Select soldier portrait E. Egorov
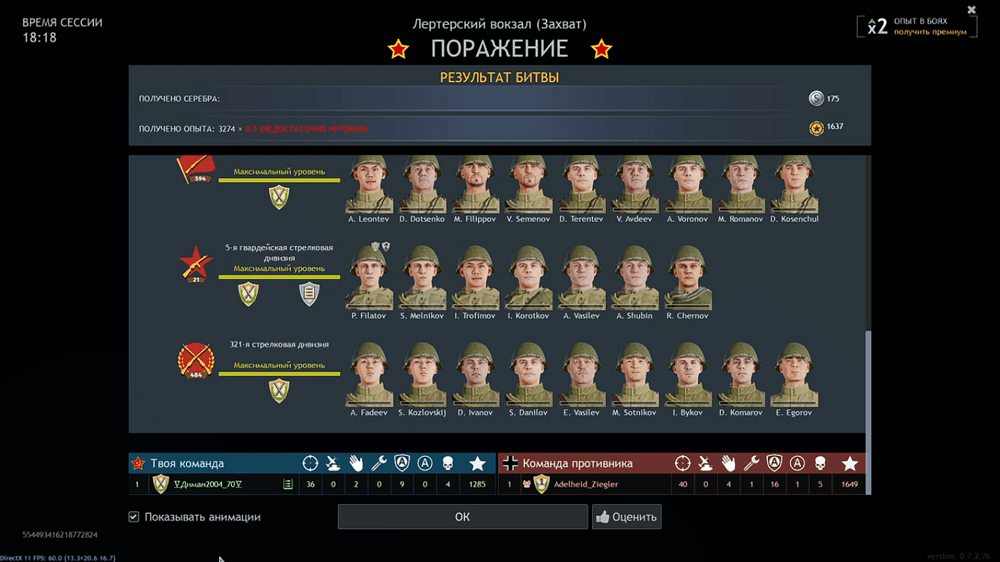Viewport: 1000px width, 562px height. 793,375
